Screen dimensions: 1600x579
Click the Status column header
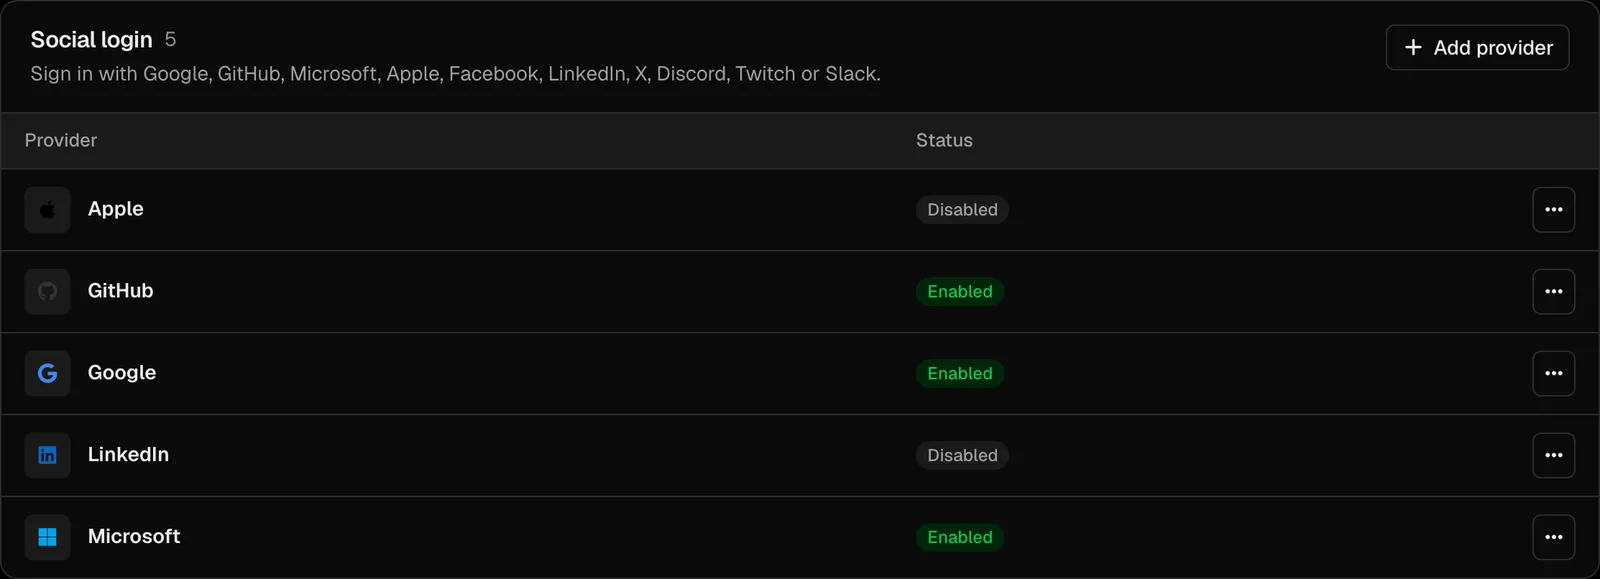point(944,141)
